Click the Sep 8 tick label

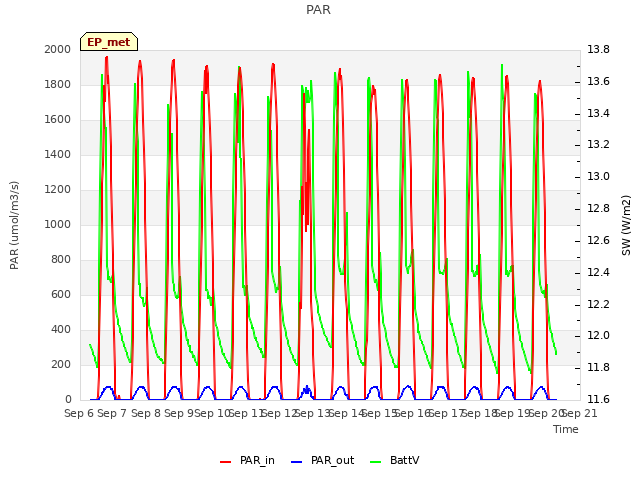[x=146, y=413]
